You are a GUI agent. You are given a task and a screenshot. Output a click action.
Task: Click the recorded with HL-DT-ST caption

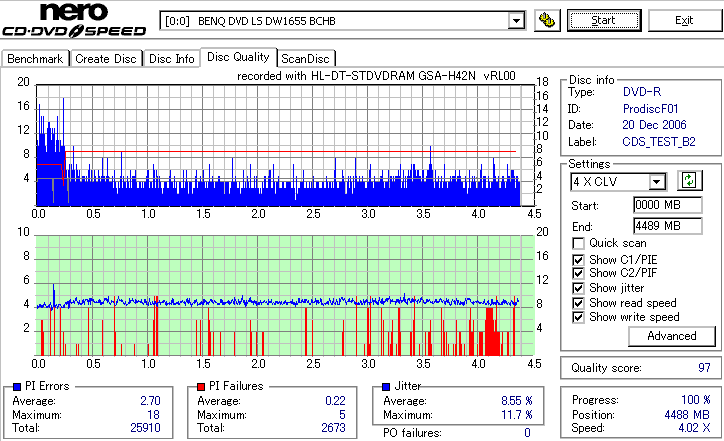click(376, 76)
